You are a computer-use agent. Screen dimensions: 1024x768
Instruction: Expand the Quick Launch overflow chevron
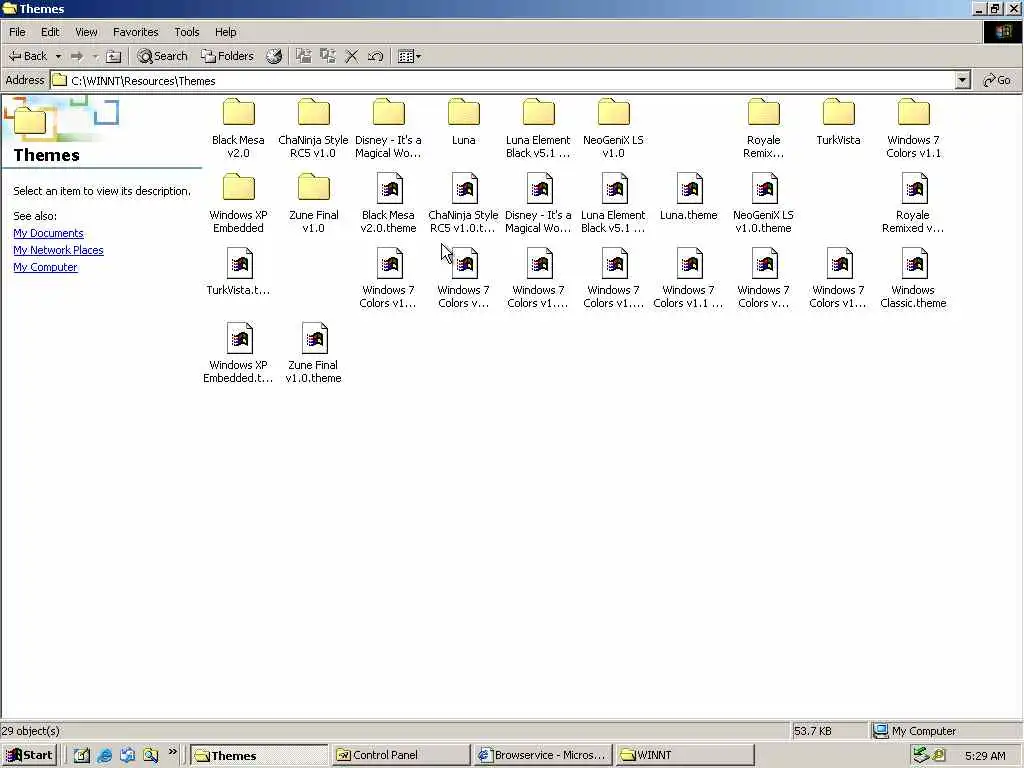tap(172, 752)
